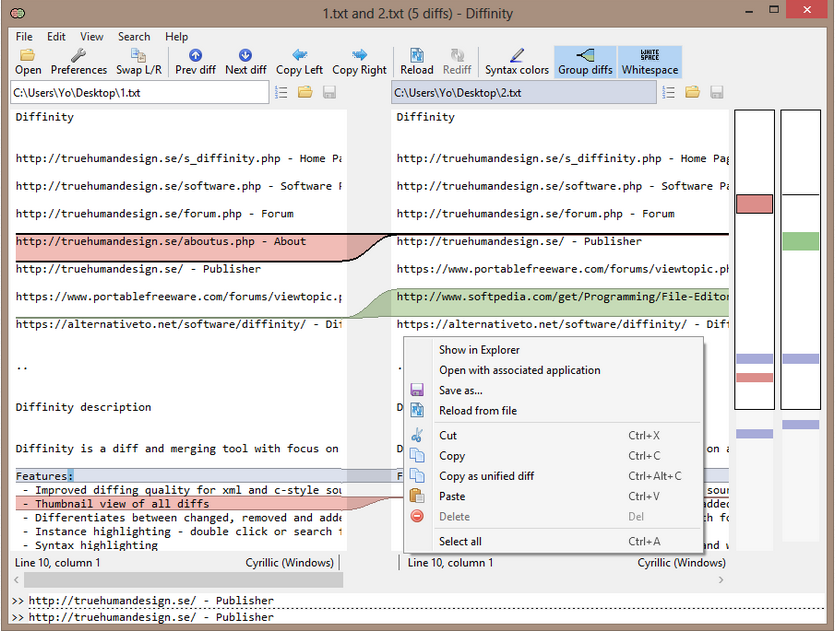The height and width of the screenshot is (631, 835).
Task: Click the green diff marker in right thumbnail
Action: [x=800, y=241]
